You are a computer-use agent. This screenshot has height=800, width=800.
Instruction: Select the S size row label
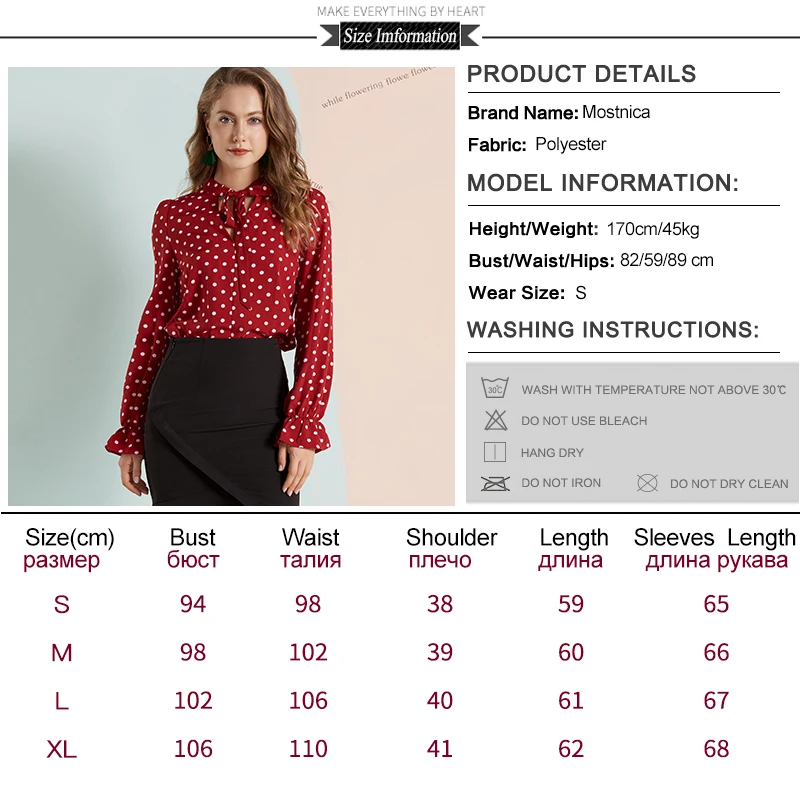[x=62, y=604]
